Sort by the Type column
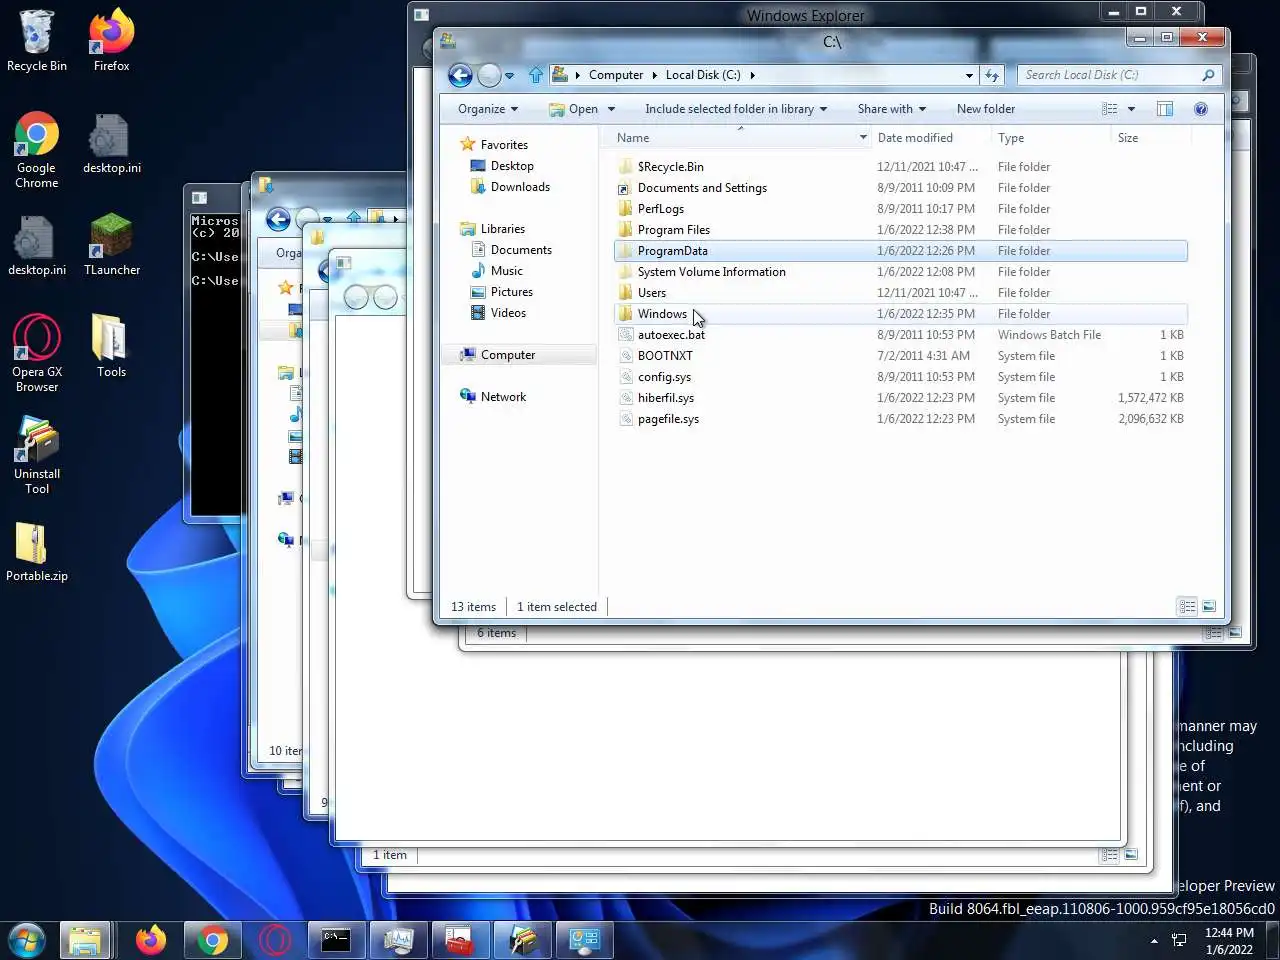Viewport: 1280px width, 960px height. pyautogui.click(x=1049, y=138)
